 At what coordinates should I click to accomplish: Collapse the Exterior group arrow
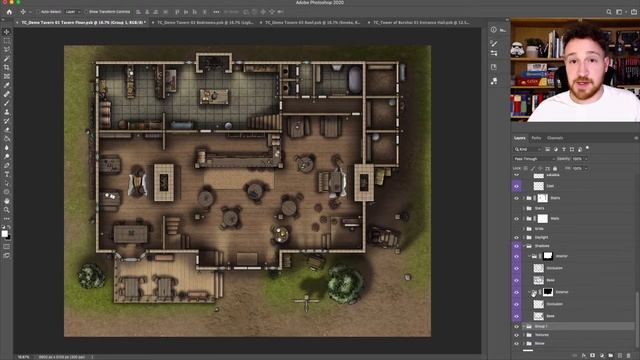click(529, 292)
